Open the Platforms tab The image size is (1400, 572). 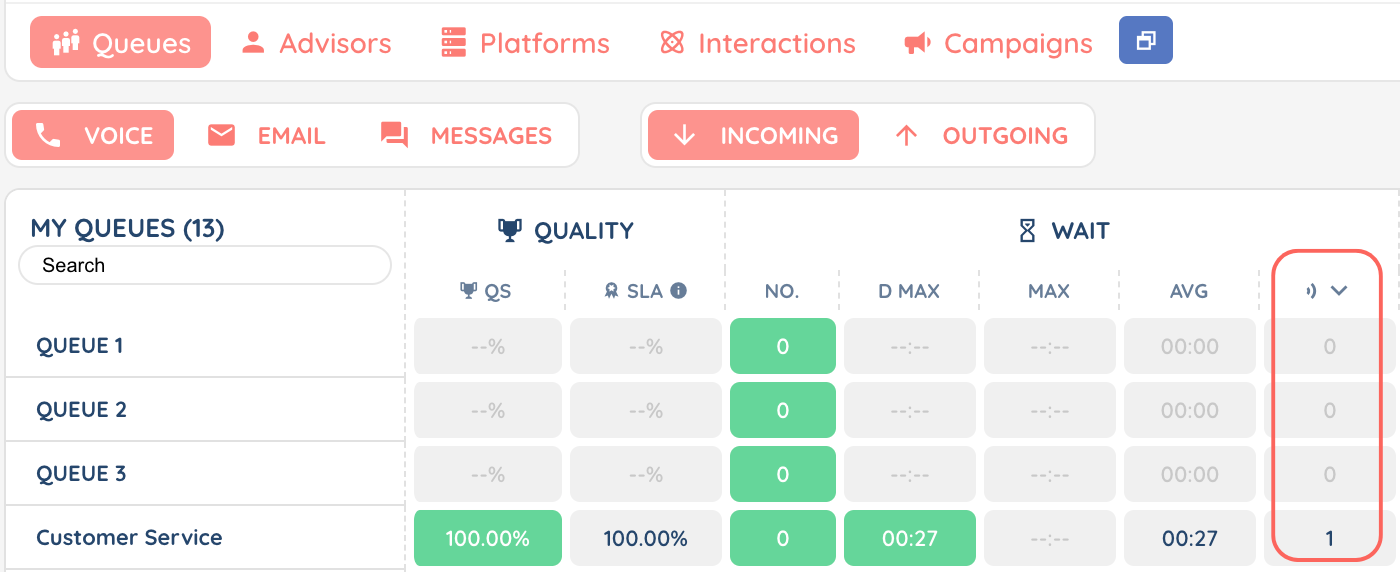(525, 43)
